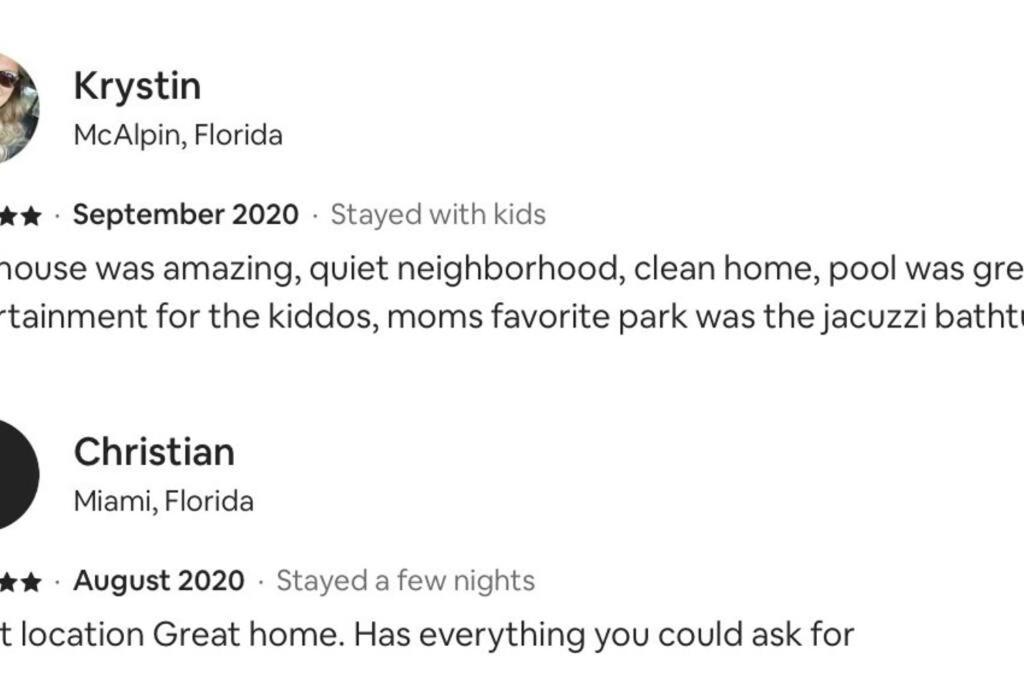The image size is (1024, 683).
Task: Click the reviewer name Christian
Action: (x=154, y=452)
